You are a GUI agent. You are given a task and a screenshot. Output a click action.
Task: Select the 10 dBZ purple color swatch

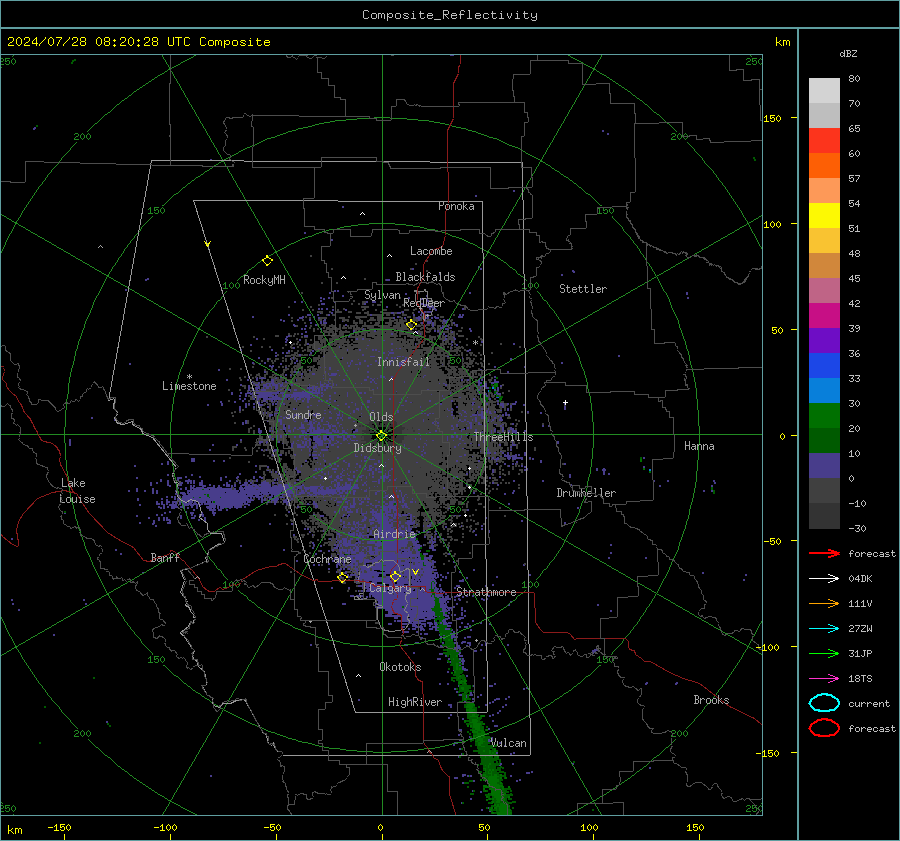[824, 465]
